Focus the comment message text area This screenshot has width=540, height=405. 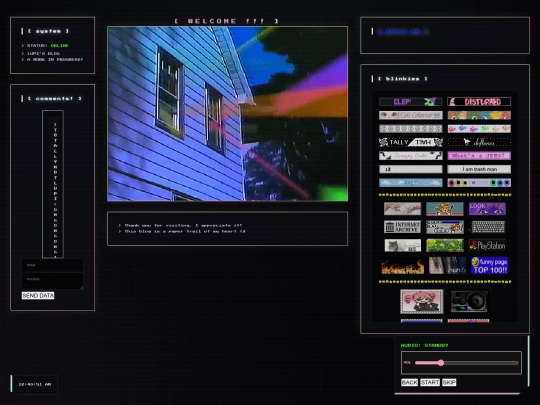tap(52, 281)
